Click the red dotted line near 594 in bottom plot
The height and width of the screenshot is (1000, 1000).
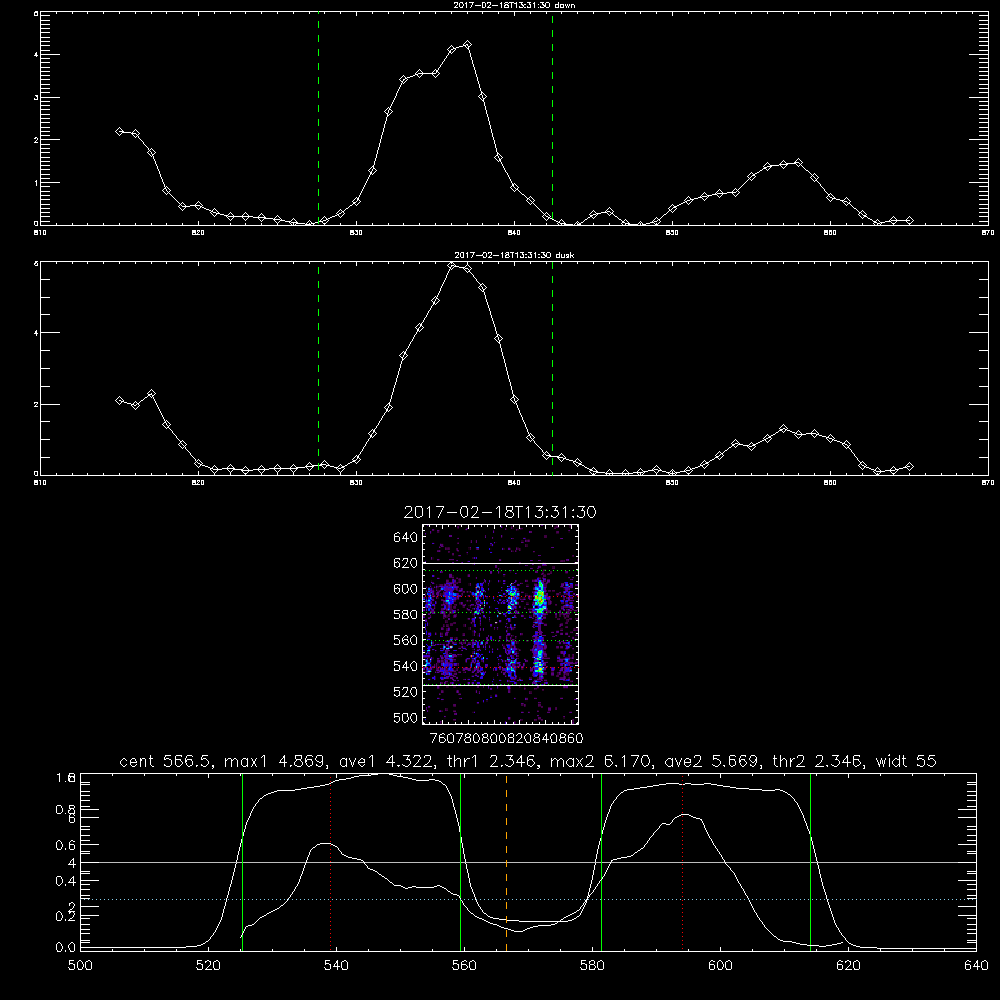coord(682,862)
